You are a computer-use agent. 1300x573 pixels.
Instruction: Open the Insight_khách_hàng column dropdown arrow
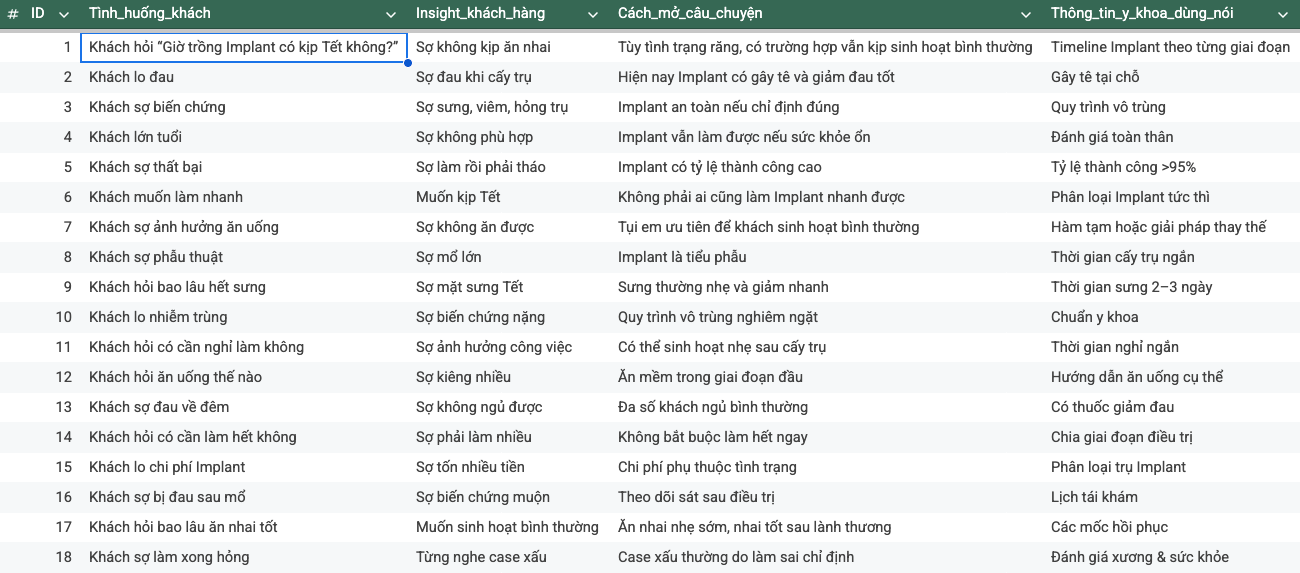[x=593, y=15]
